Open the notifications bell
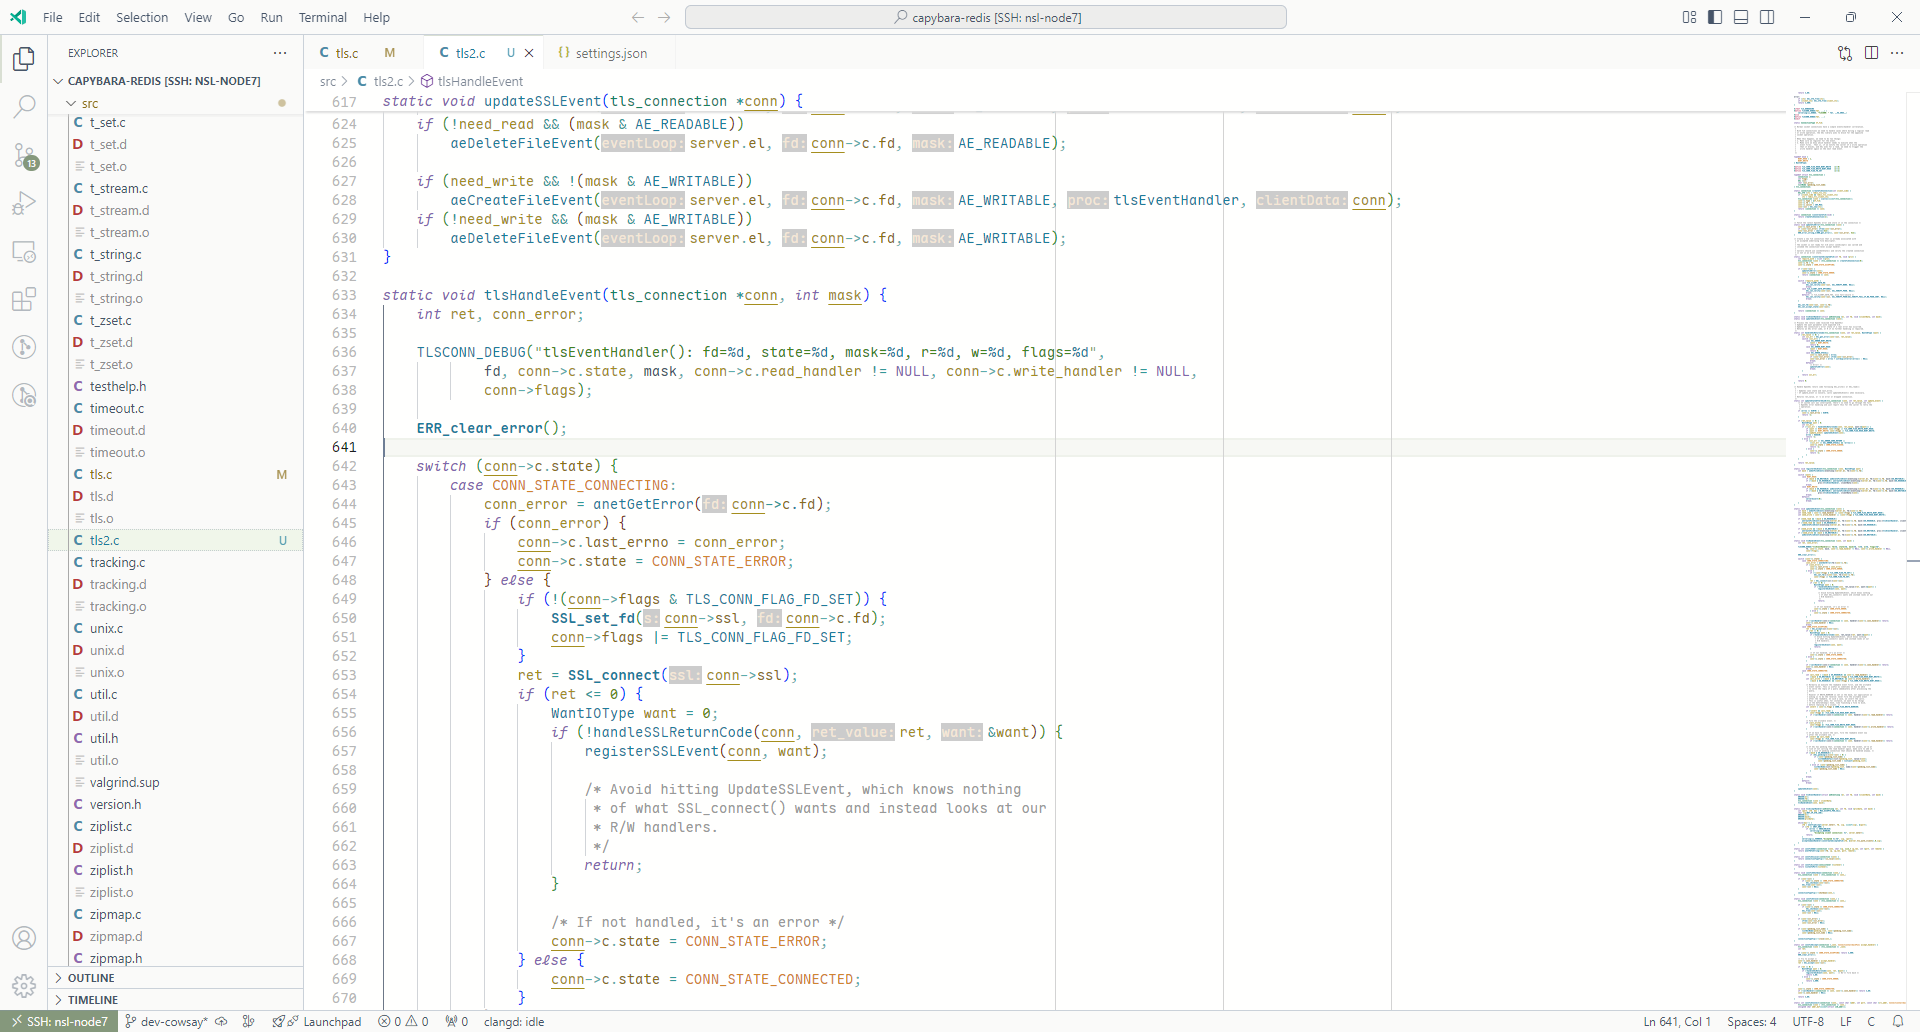Image resolution: width=1920 pixels, height=1032 pixels. pyautogui.click(x=1898, y=1021)
